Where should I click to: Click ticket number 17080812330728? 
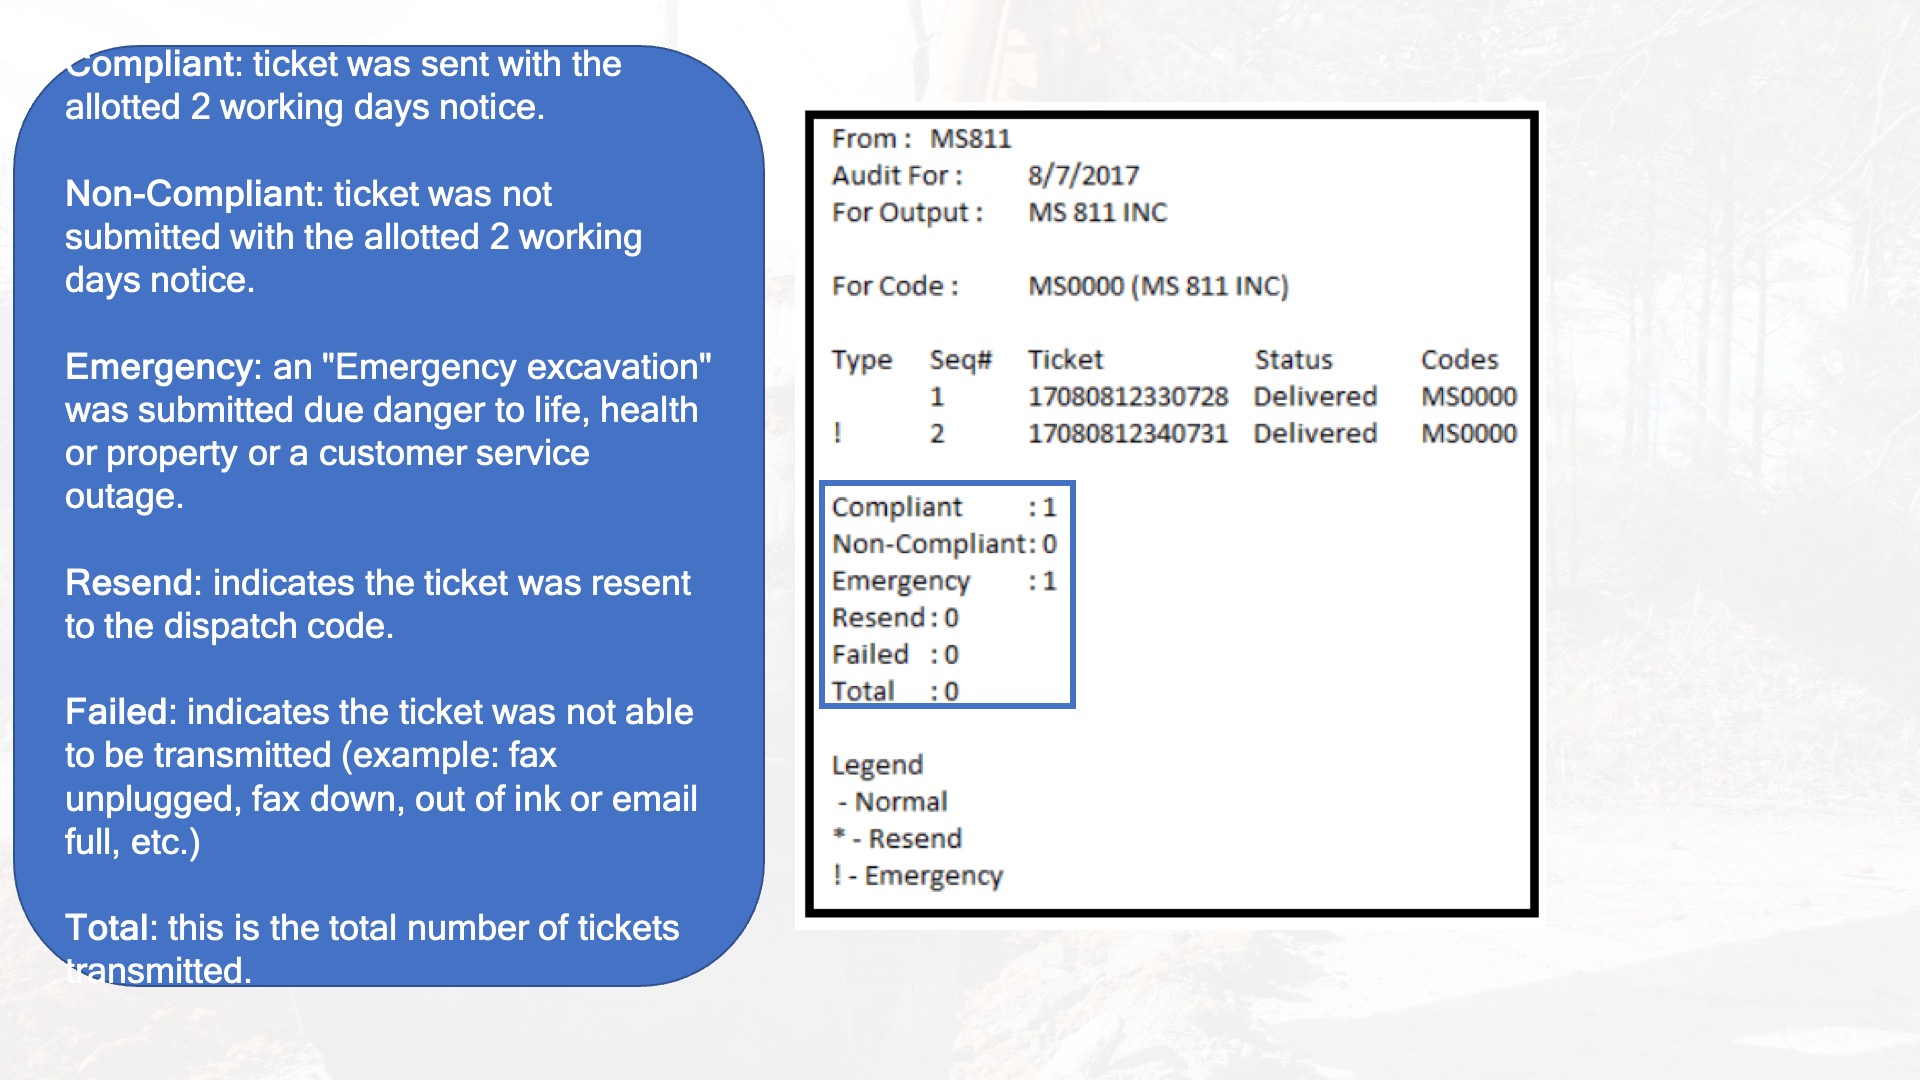[1128, 397]
